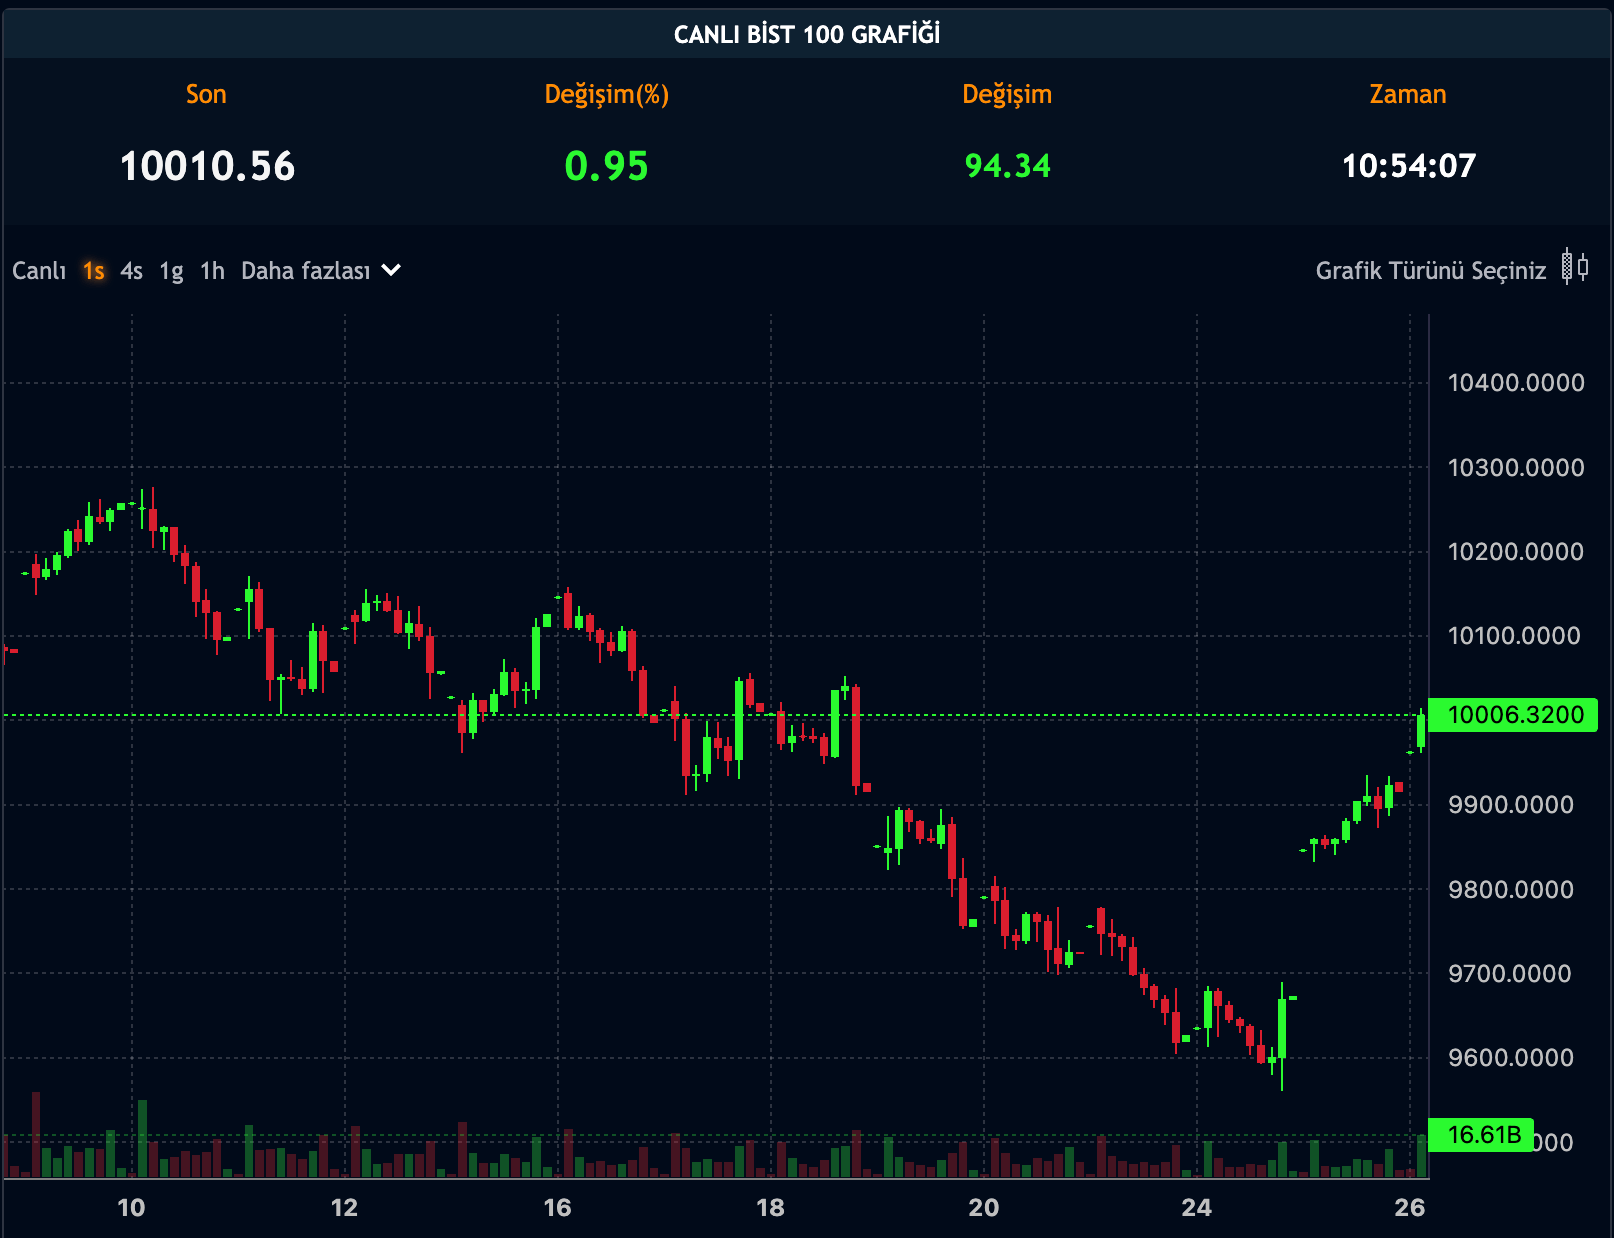Click the Değişim value 94.34

[1007, 166]
